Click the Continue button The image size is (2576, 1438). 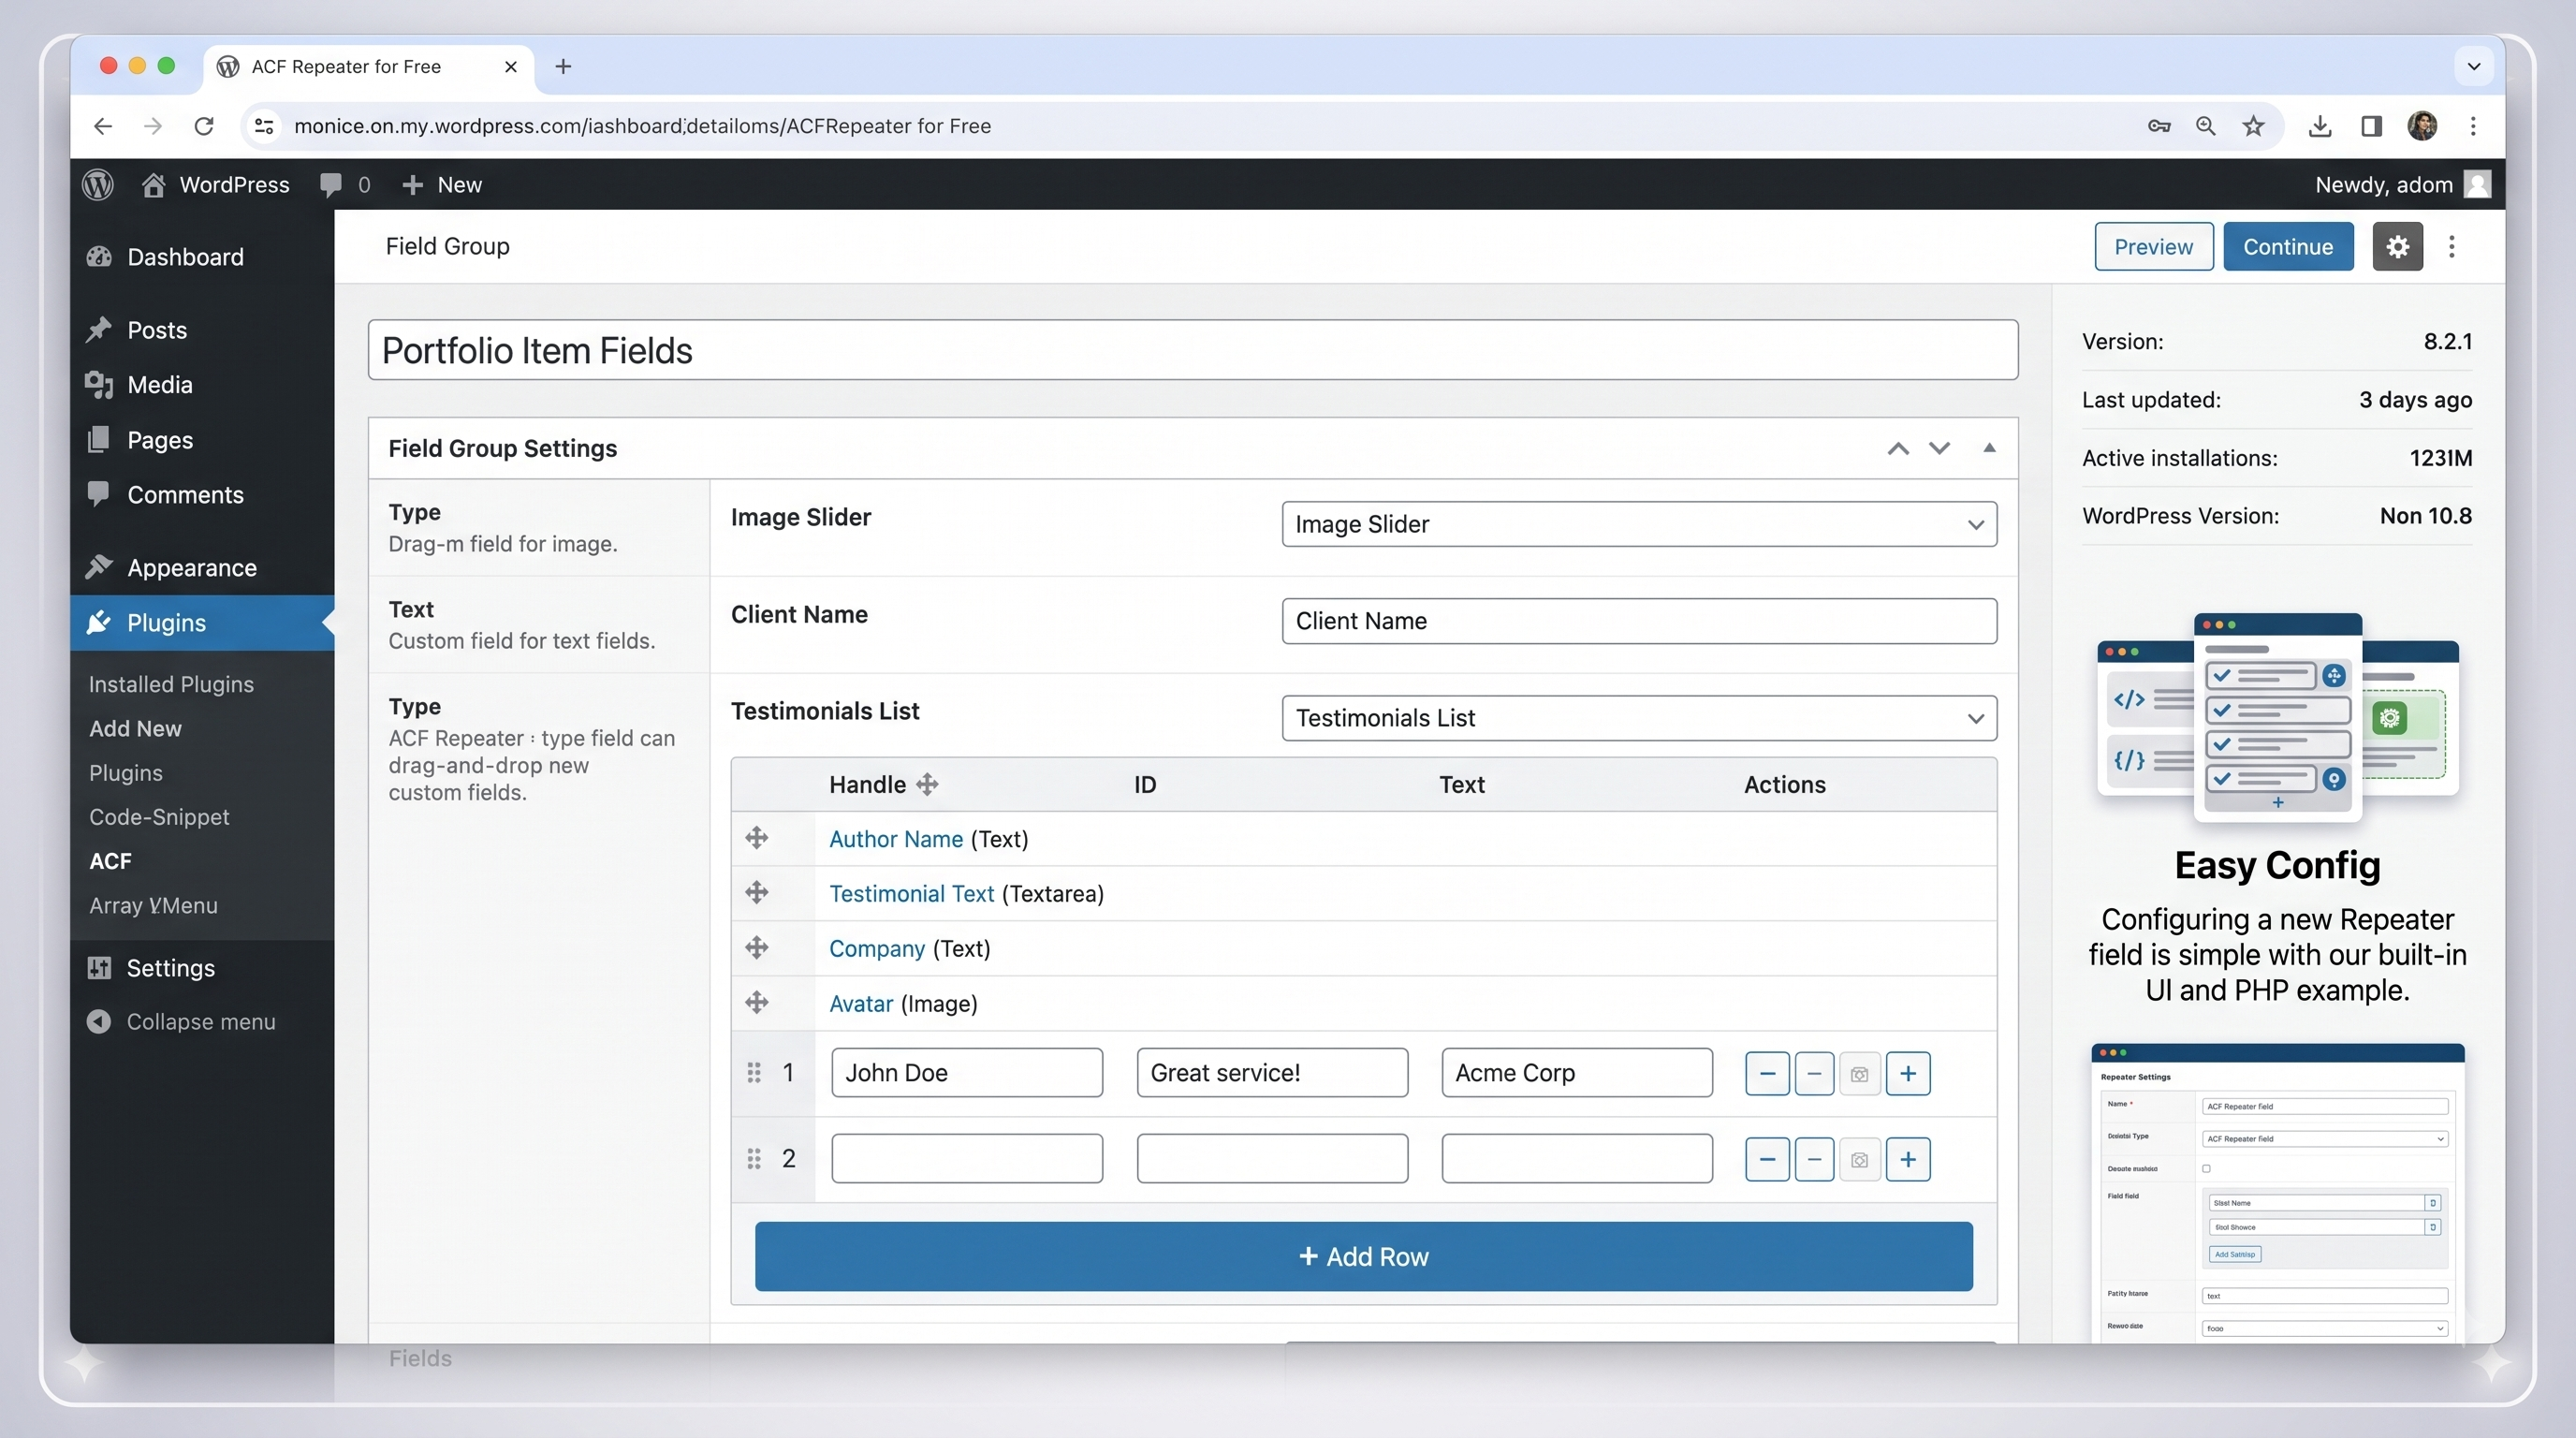coord(2288,247)
